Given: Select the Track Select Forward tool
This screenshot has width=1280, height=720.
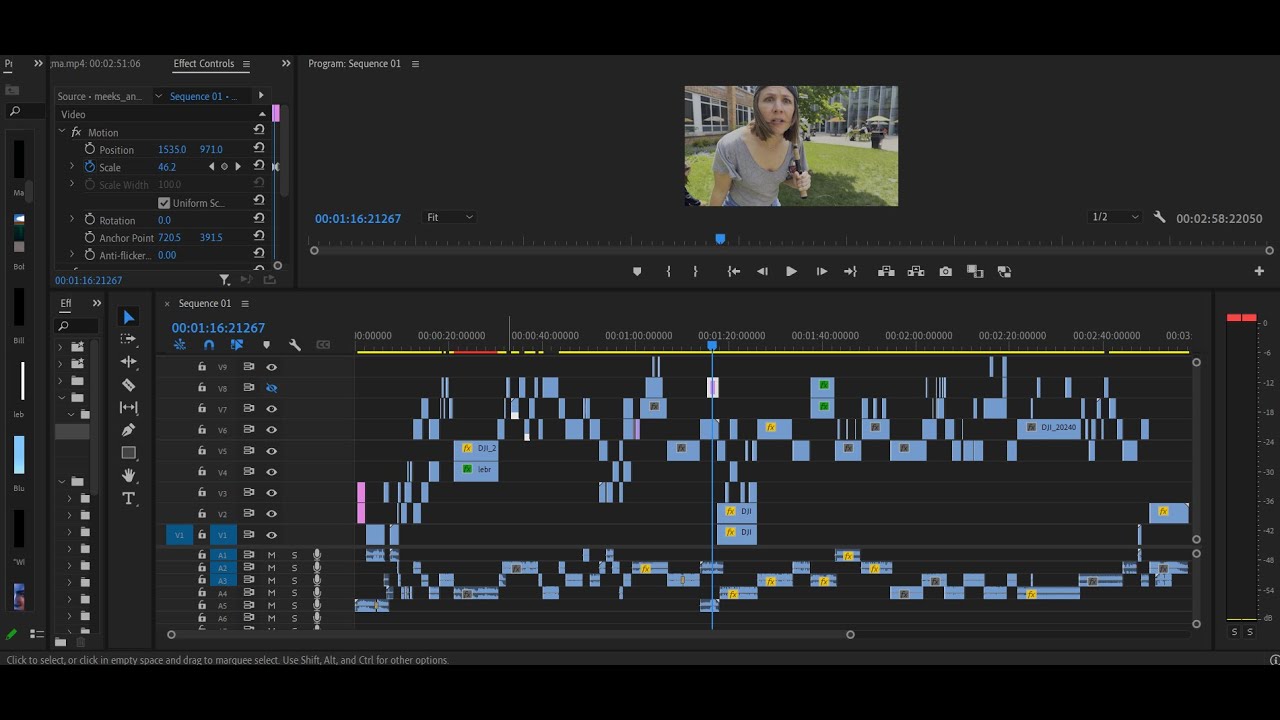Looking at the screenshot, I should pos(128,339).
